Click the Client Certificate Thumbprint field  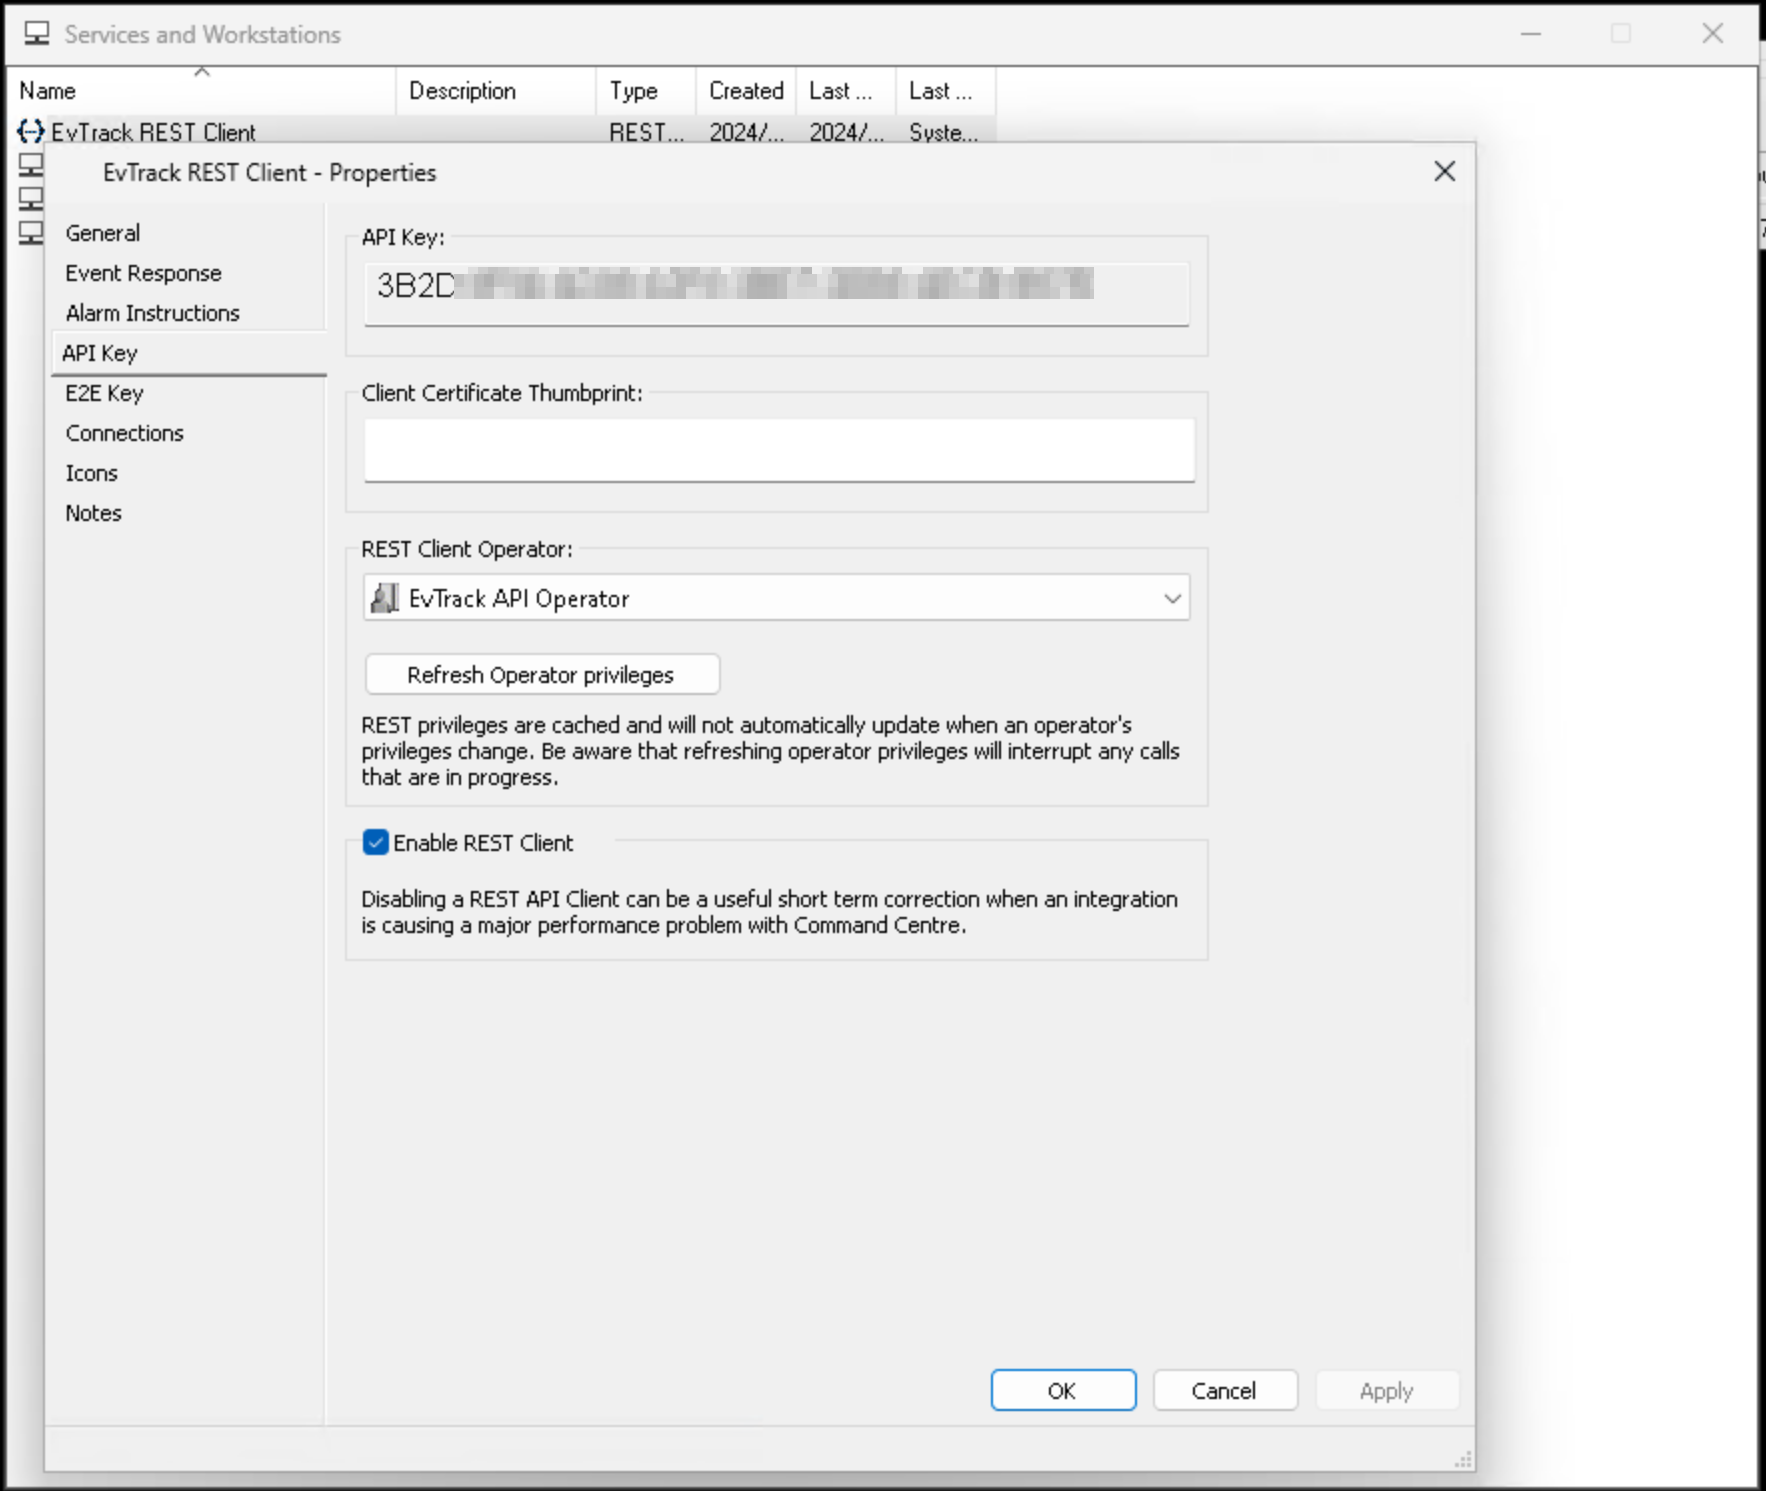779,450
